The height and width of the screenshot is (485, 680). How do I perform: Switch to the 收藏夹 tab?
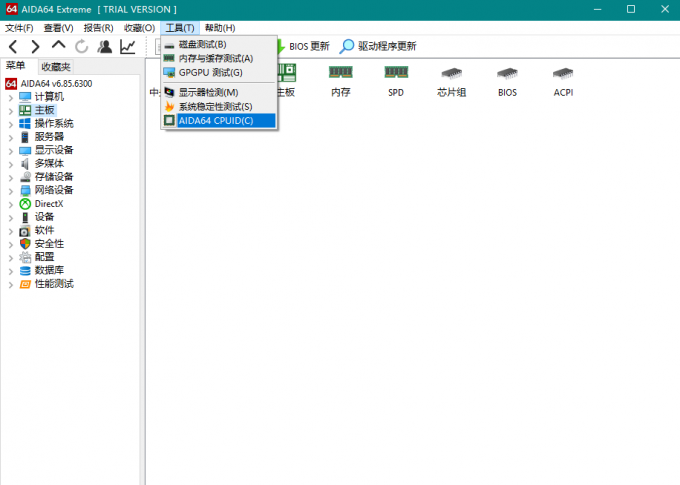click(56, 67)
